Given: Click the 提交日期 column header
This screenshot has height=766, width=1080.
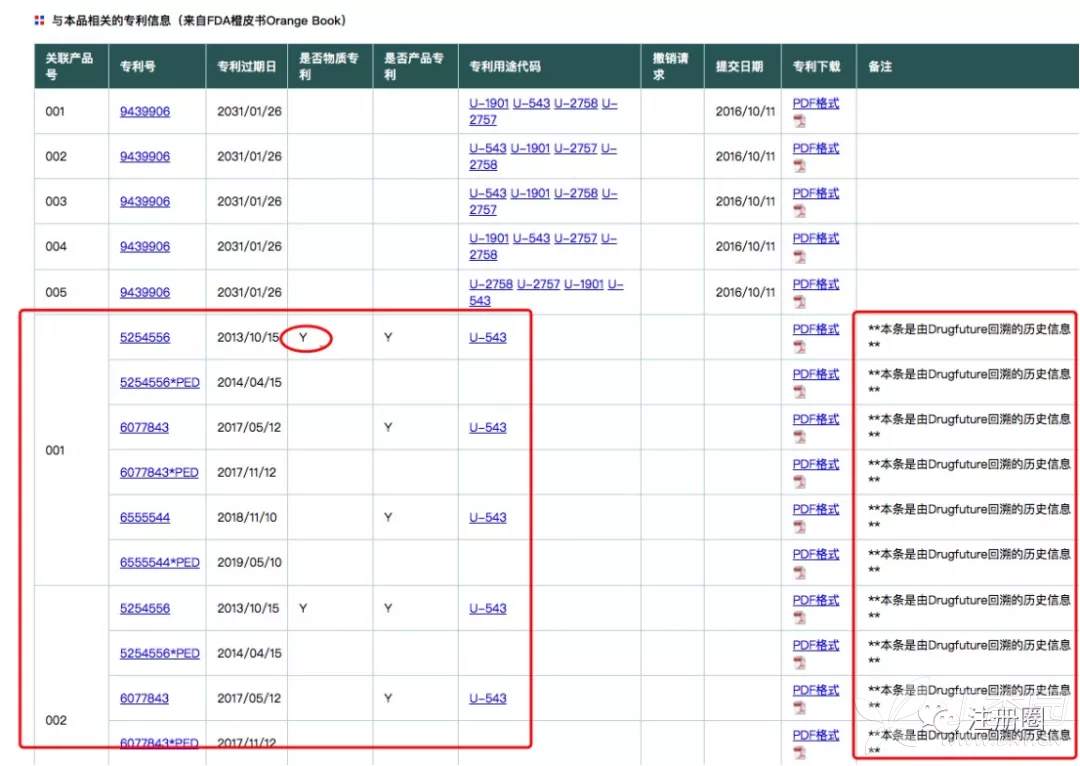Looking at the screenshot, I should pos(739,67).
